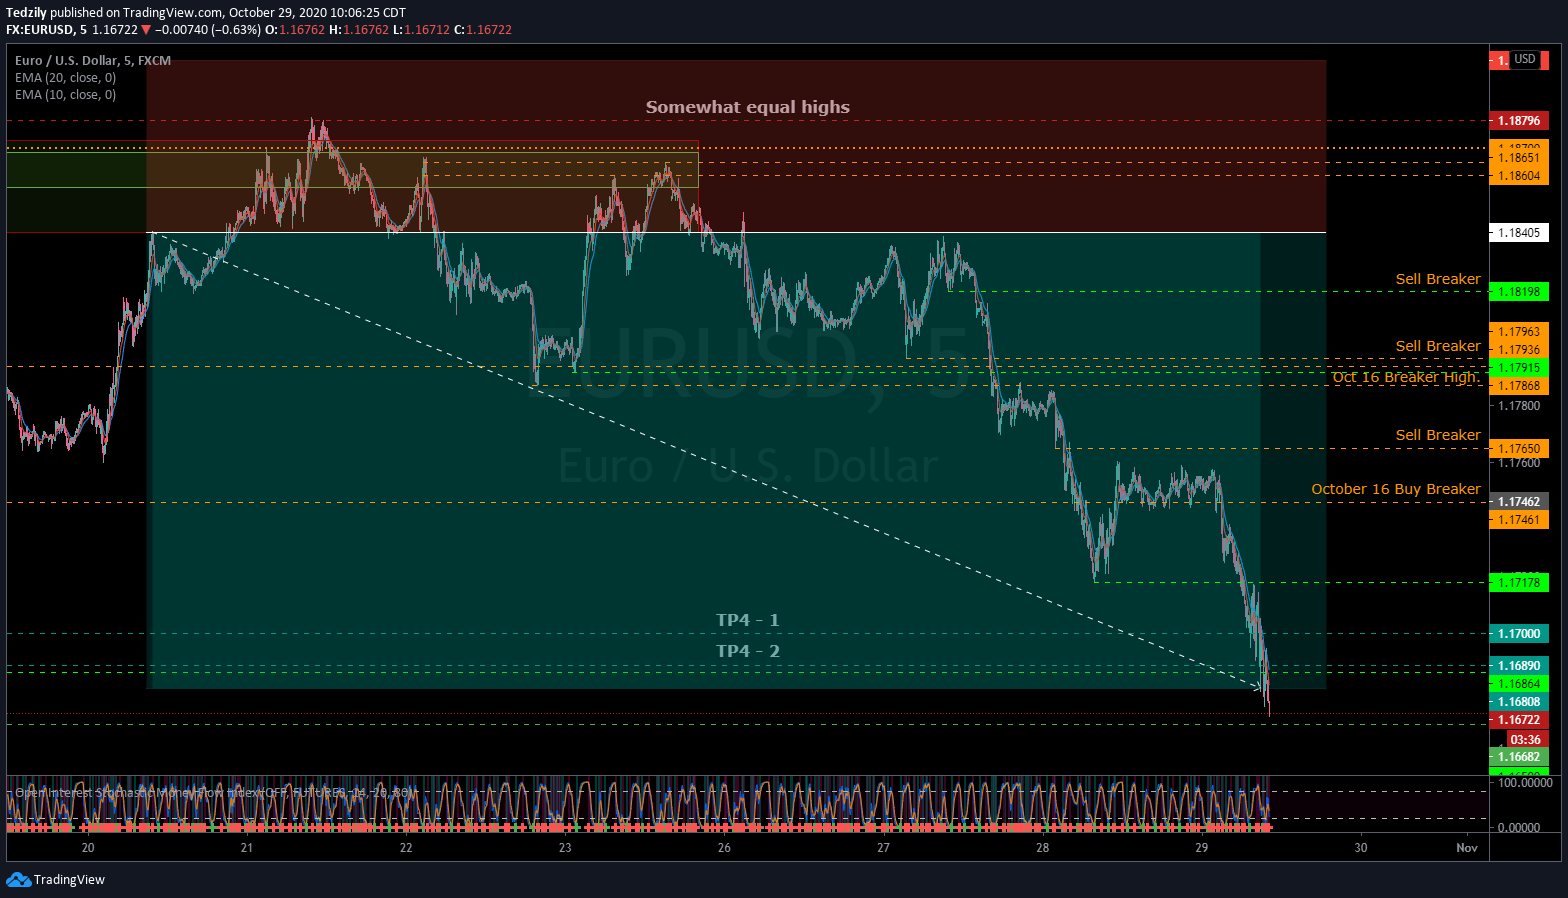Click the TradingView cloud logo icon
The image size is (1568, 898).
click(18, 879)
